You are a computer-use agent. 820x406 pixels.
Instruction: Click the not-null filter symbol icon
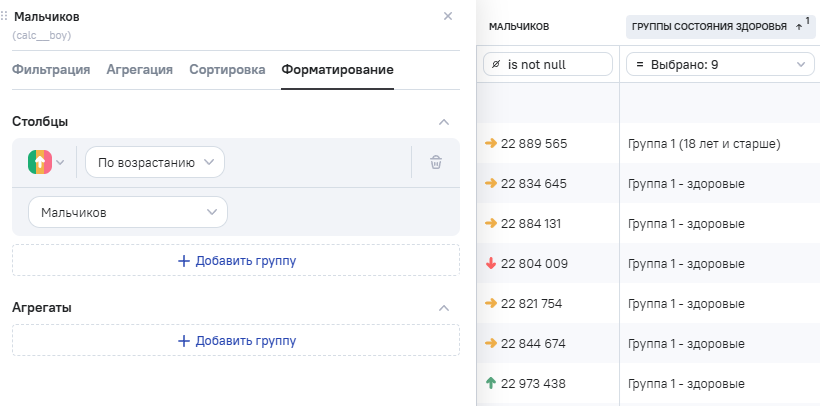coord(496,64)
